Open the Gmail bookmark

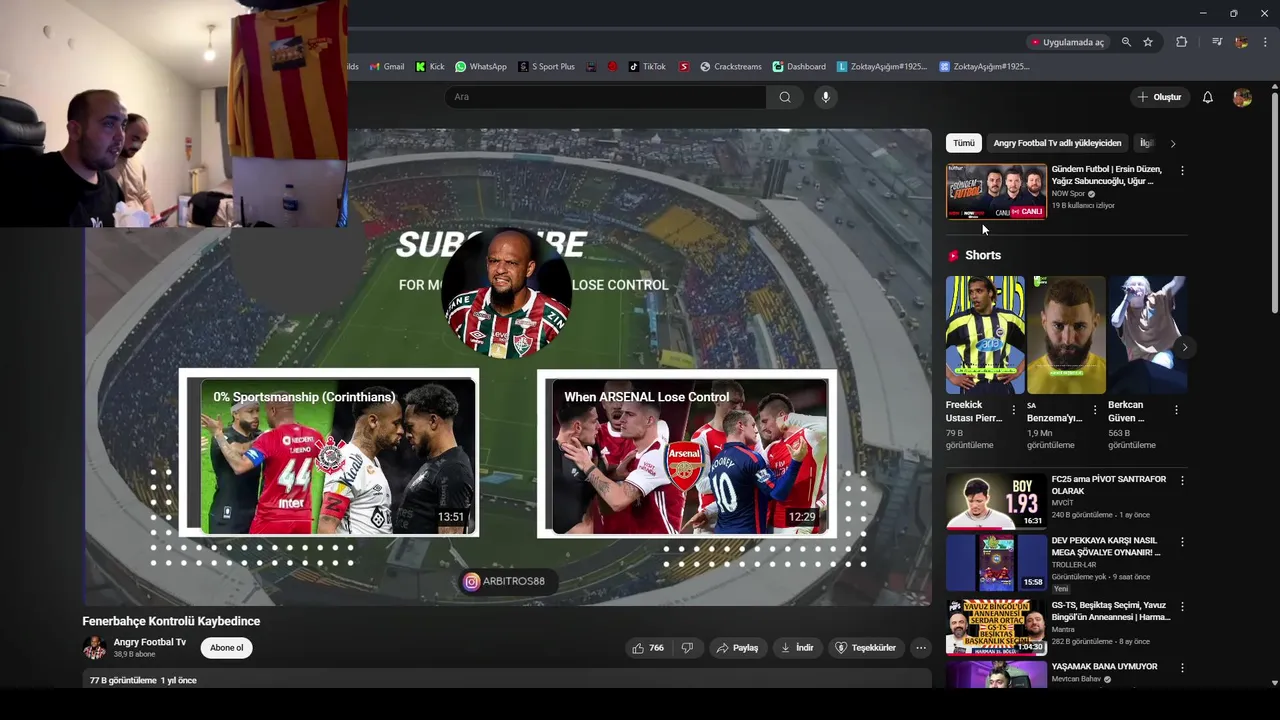pyautogui.click(x=387, y=67)
